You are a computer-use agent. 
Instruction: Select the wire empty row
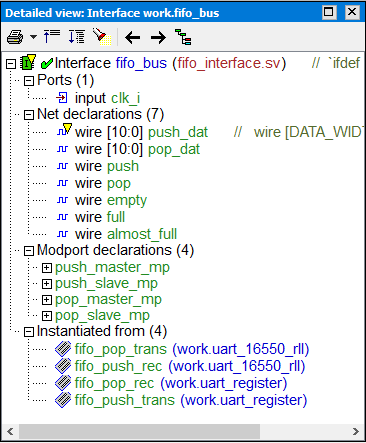[x=111, y=200]
